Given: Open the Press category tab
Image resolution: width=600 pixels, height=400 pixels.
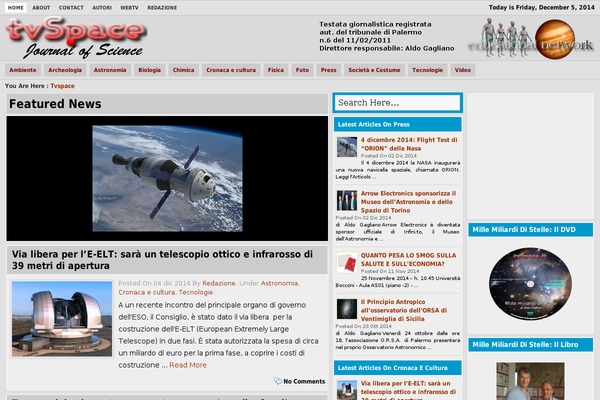Looking at the screenshot, I should click(x=328, y=70).
